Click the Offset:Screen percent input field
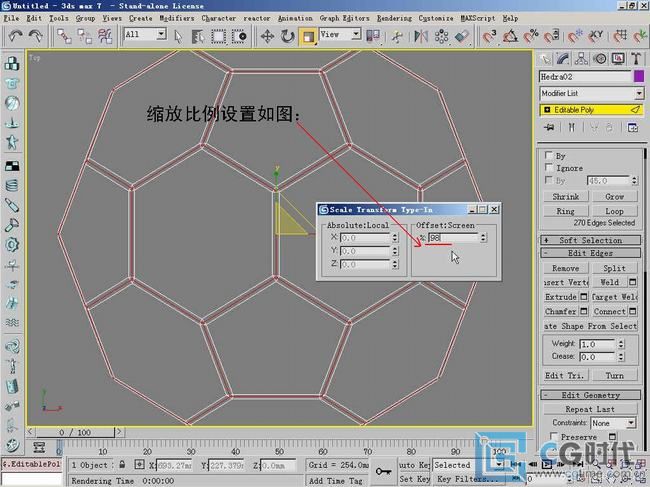 (454, 237)
